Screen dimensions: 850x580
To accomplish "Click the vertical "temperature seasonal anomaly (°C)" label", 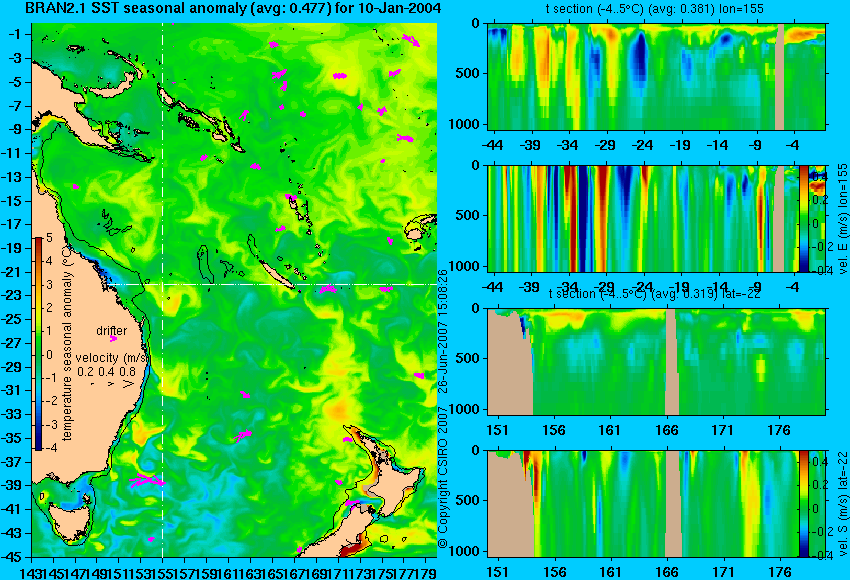I will pos(68,343).
